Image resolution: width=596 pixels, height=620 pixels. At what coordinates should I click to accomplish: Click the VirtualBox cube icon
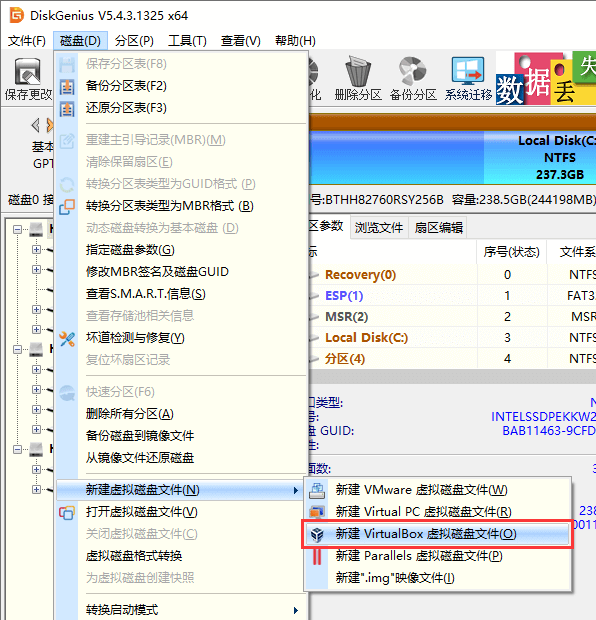[x=317, y=534]
